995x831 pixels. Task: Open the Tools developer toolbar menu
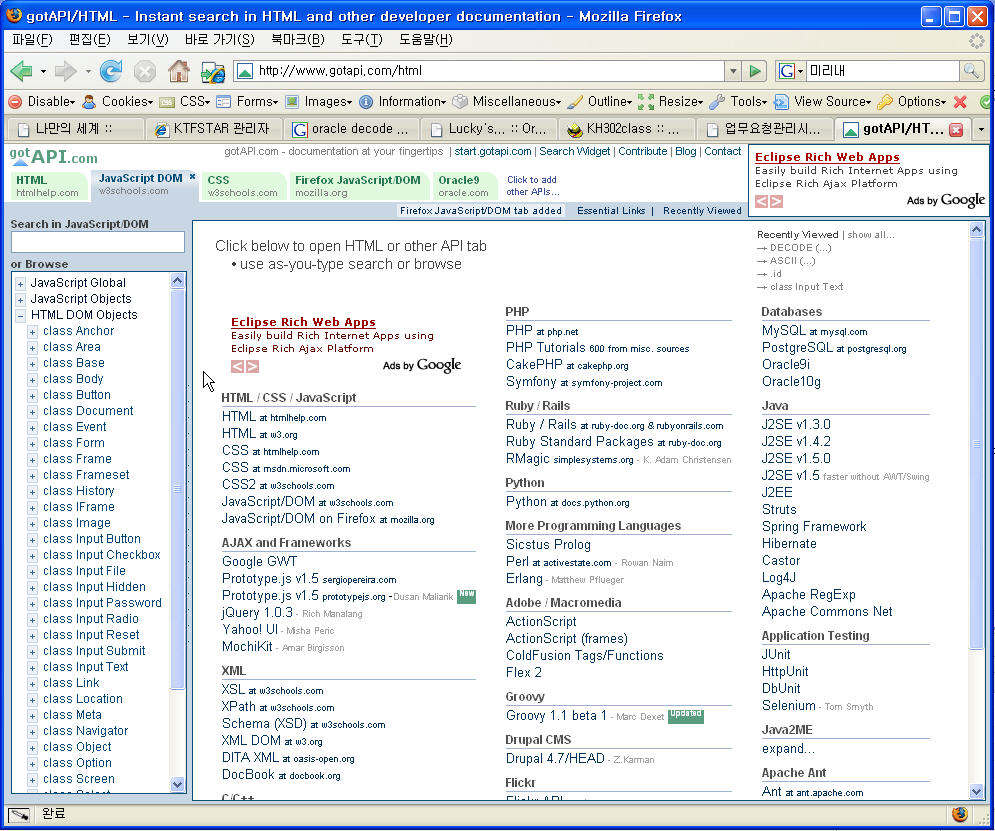pos(738,101)
